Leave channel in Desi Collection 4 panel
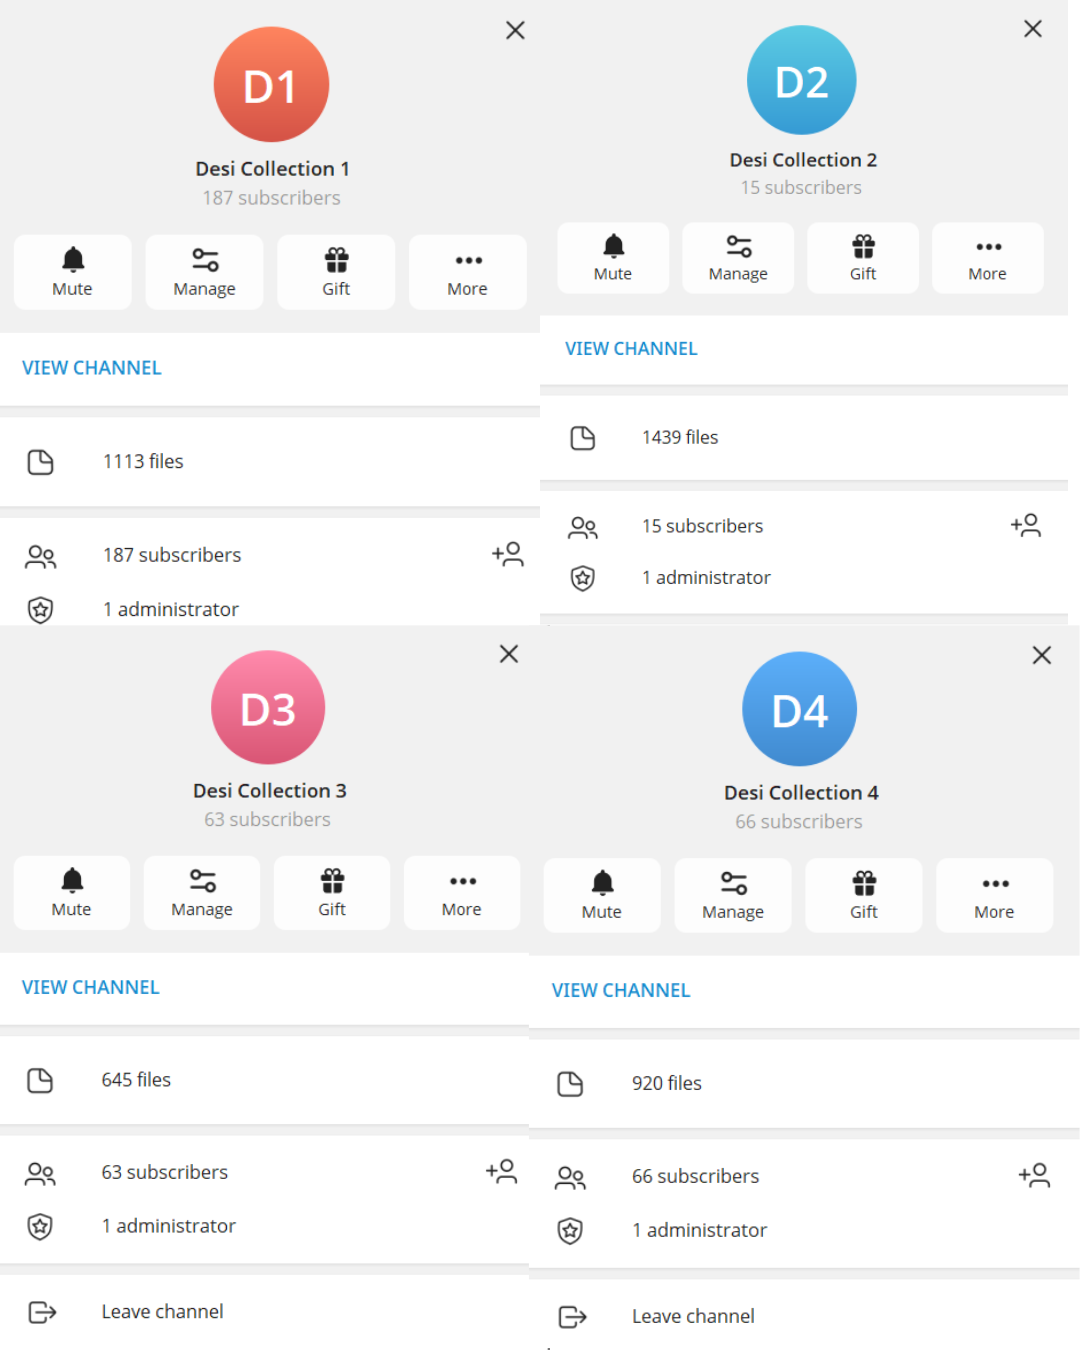Image resolution: width=1080 pixels, height=1350 pixels. pos(804,1316)
